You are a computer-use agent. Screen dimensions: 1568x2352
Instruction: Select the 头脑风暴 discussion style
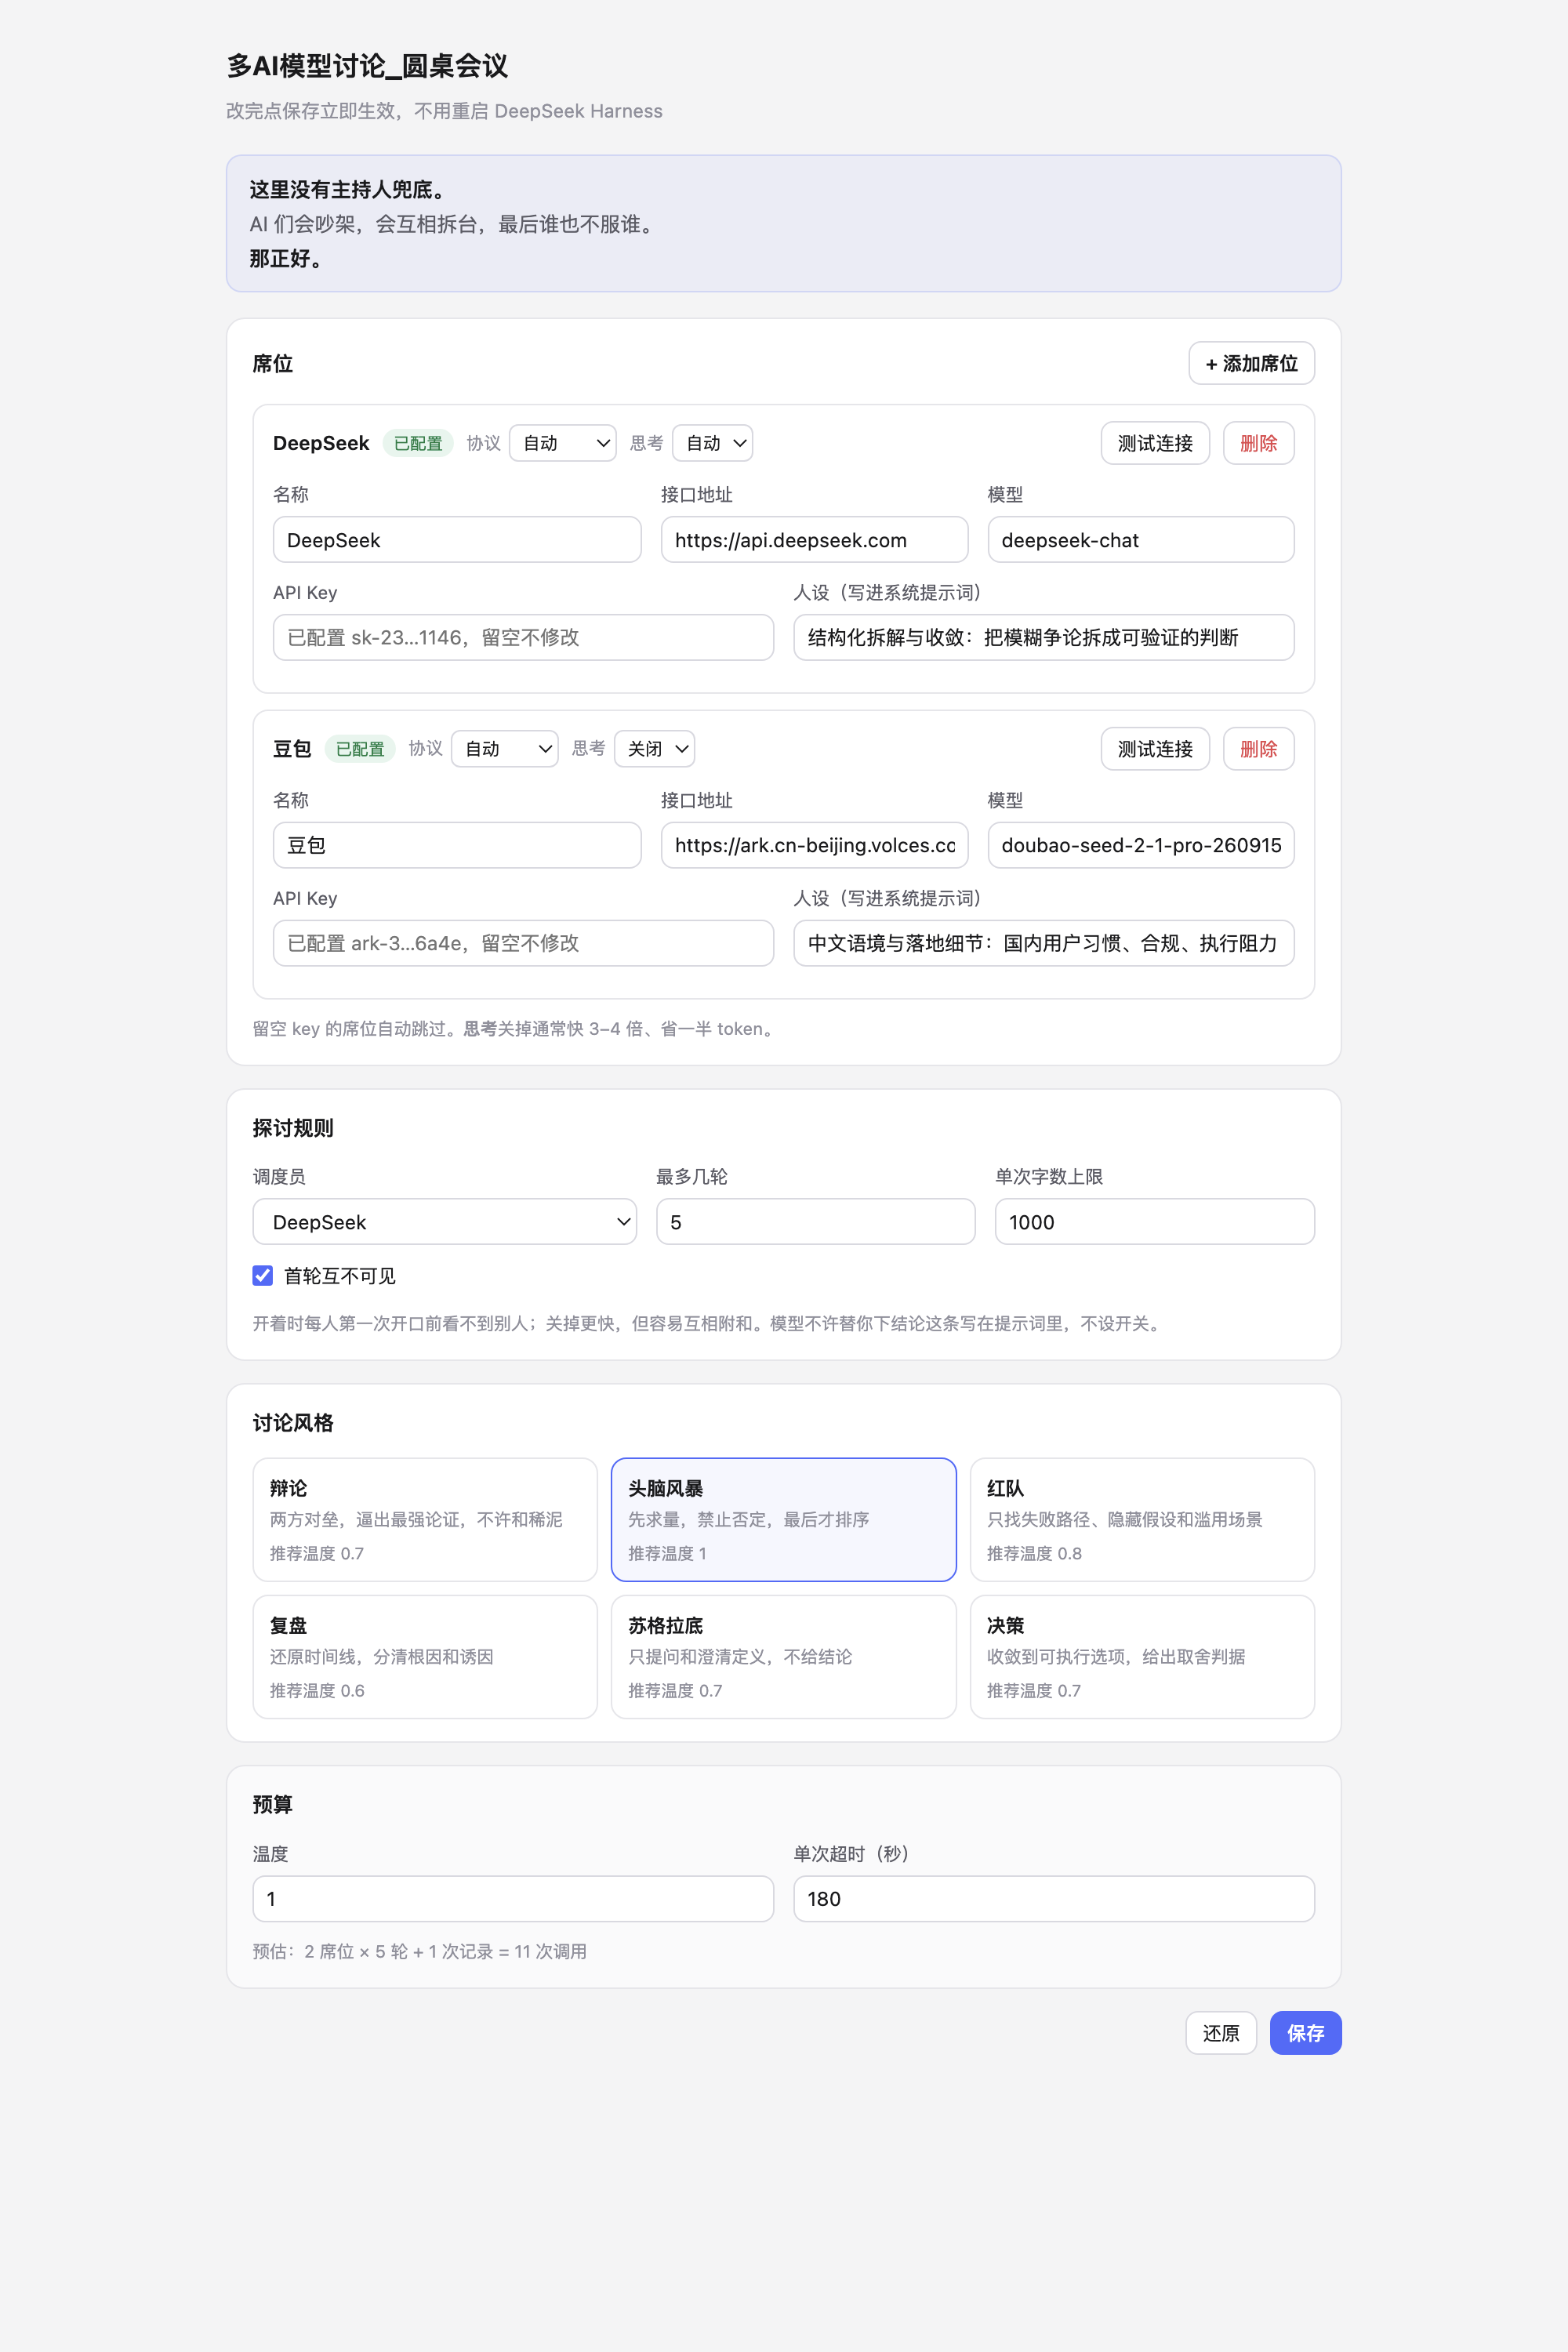point(783,1520)
